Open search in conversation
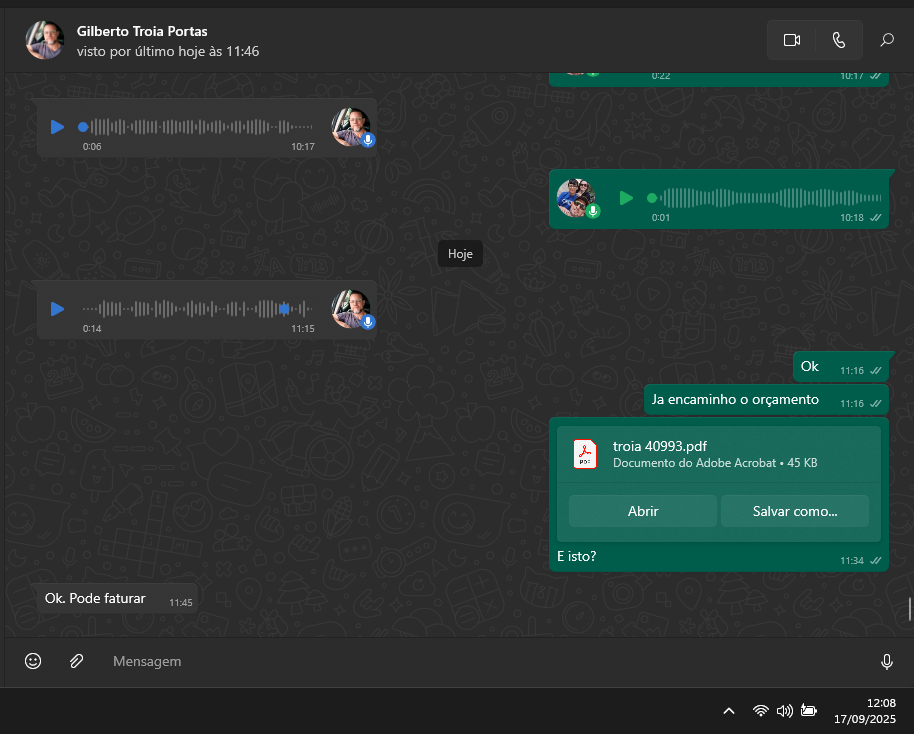The height and width of the screenshot is (734, 914). tap(886, 41)
